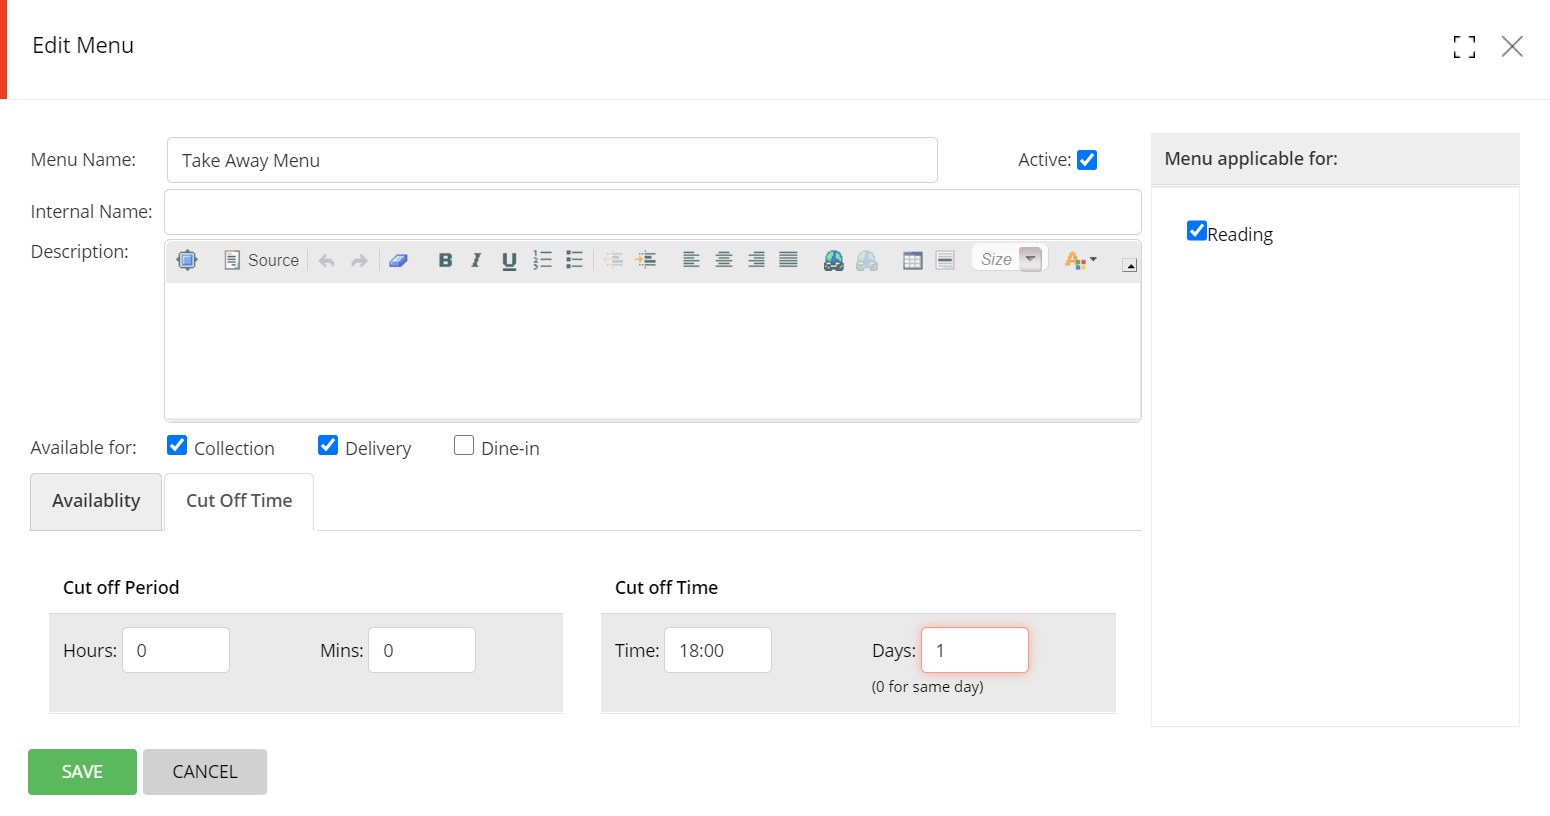Focus the cut off Hours field
1550x816 pixels.
(x=176, y=650)
